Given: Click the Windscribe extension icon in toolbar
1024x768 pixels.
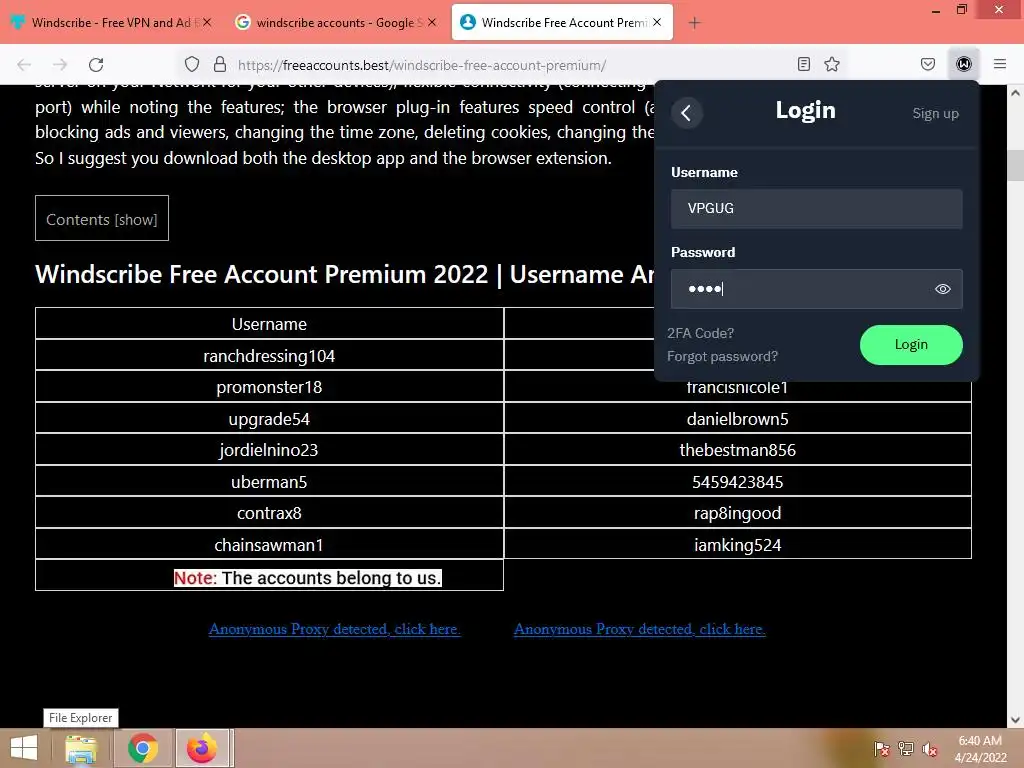Looking at the screenshot, I should (963, 64).
